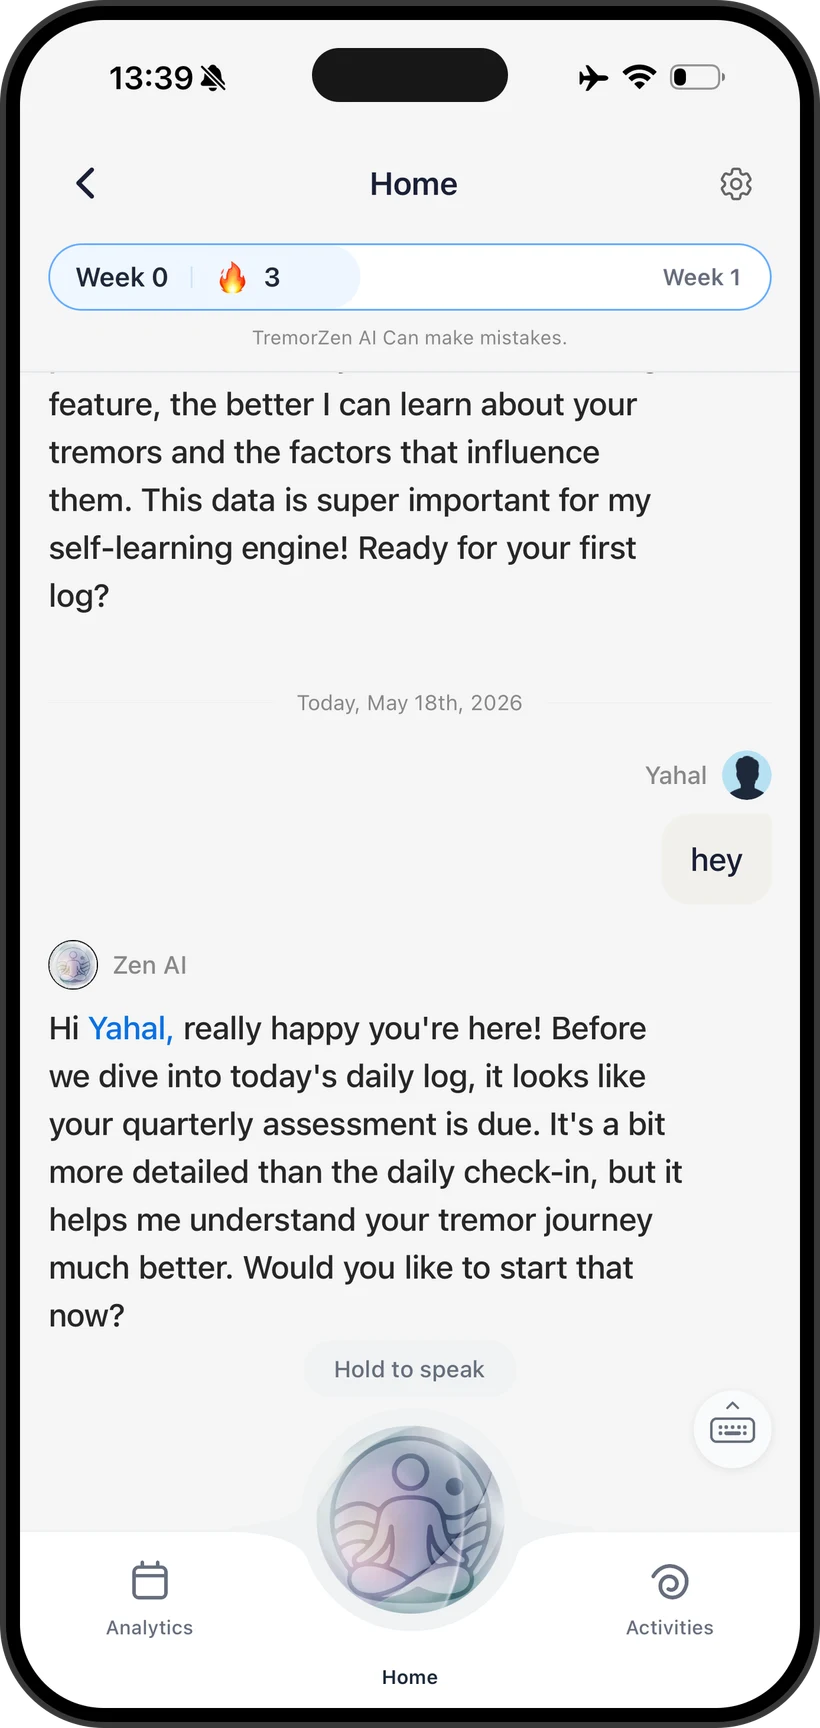Tap the meditation orb microphone button
Viewport: 820px width, 1728px height.
pyautogui.click(x=410, y=1519)
